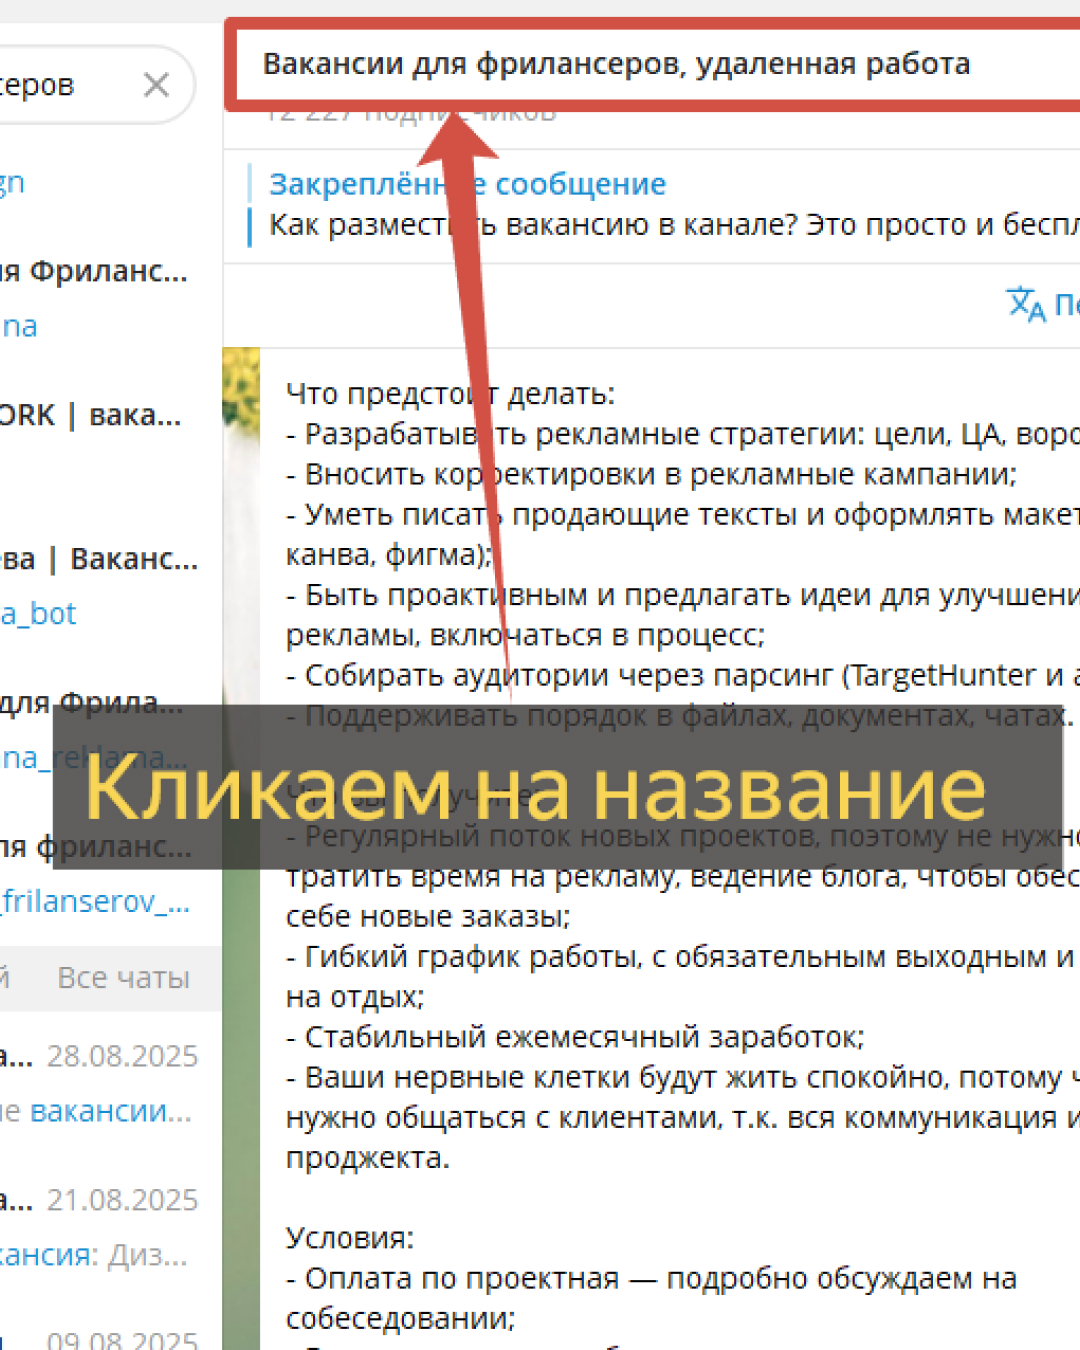The image size is (1080, 1350).
Task: Switch to the "Все чаты" tab
Action: 123,978
